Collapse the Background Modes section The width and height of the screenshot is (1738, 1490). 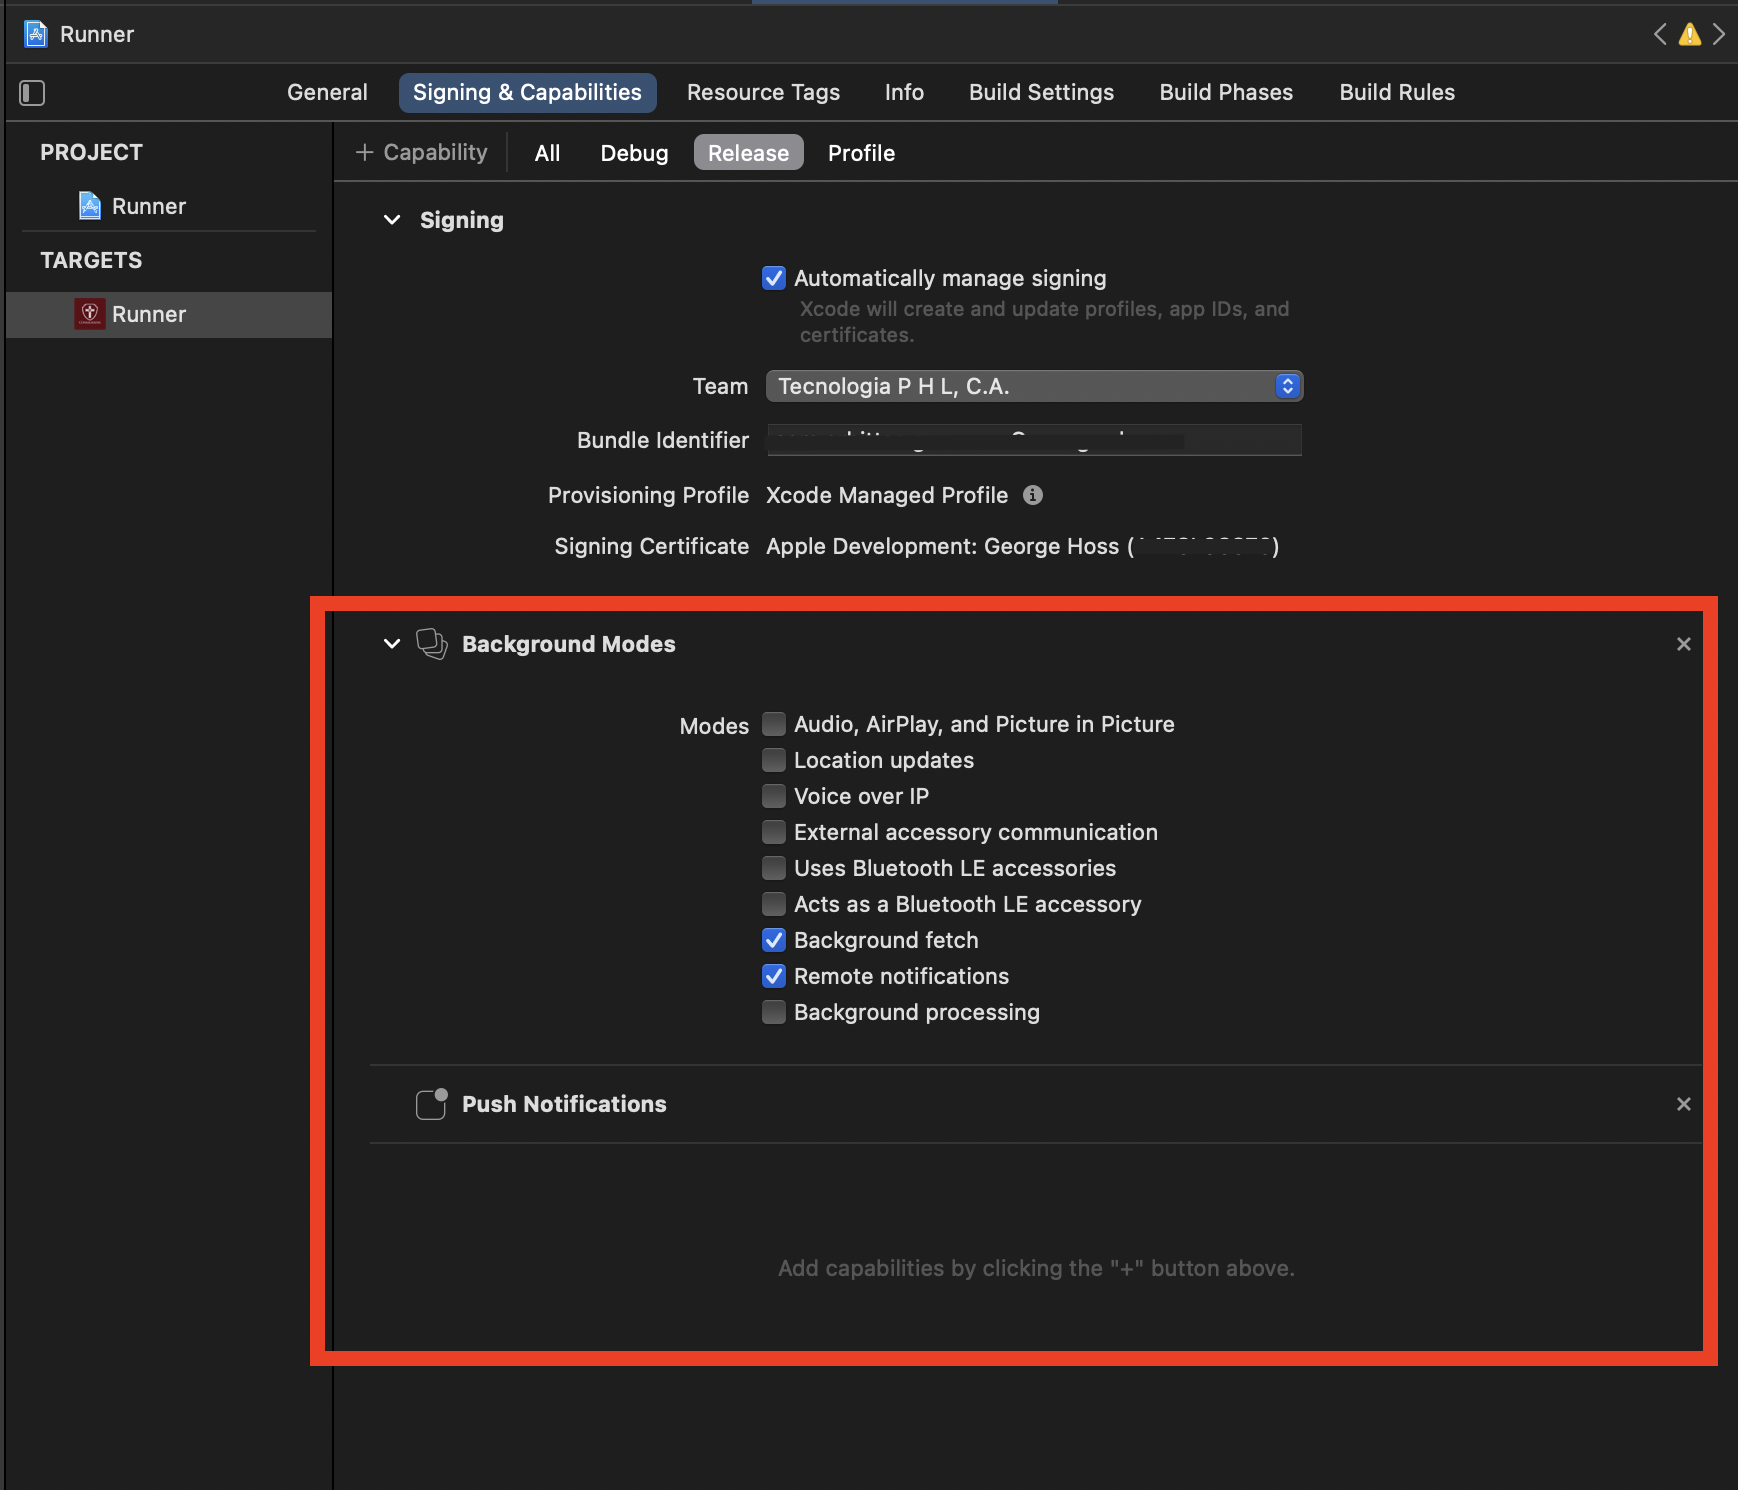pyautogui.click(x=392, y=644)
